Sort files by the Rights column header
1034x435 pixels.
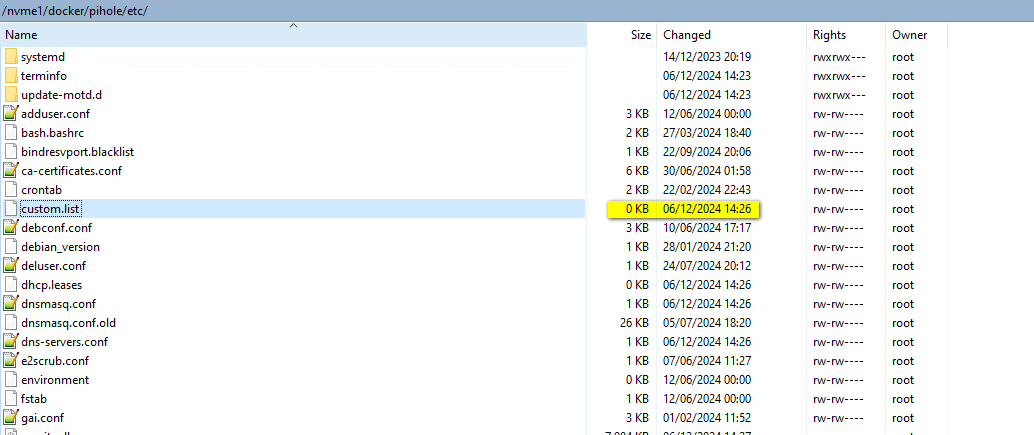[845, 35]
